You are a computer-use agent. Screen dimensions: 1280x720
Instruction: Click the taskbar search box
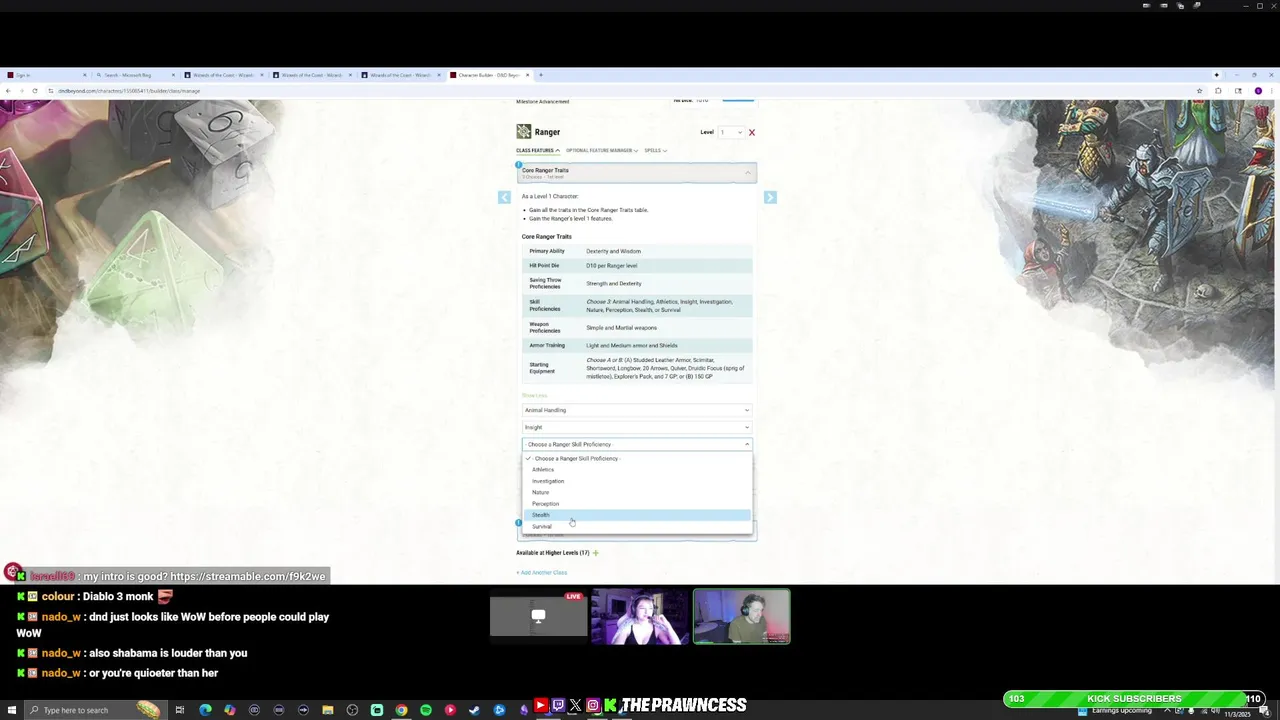tap(94, 710)
